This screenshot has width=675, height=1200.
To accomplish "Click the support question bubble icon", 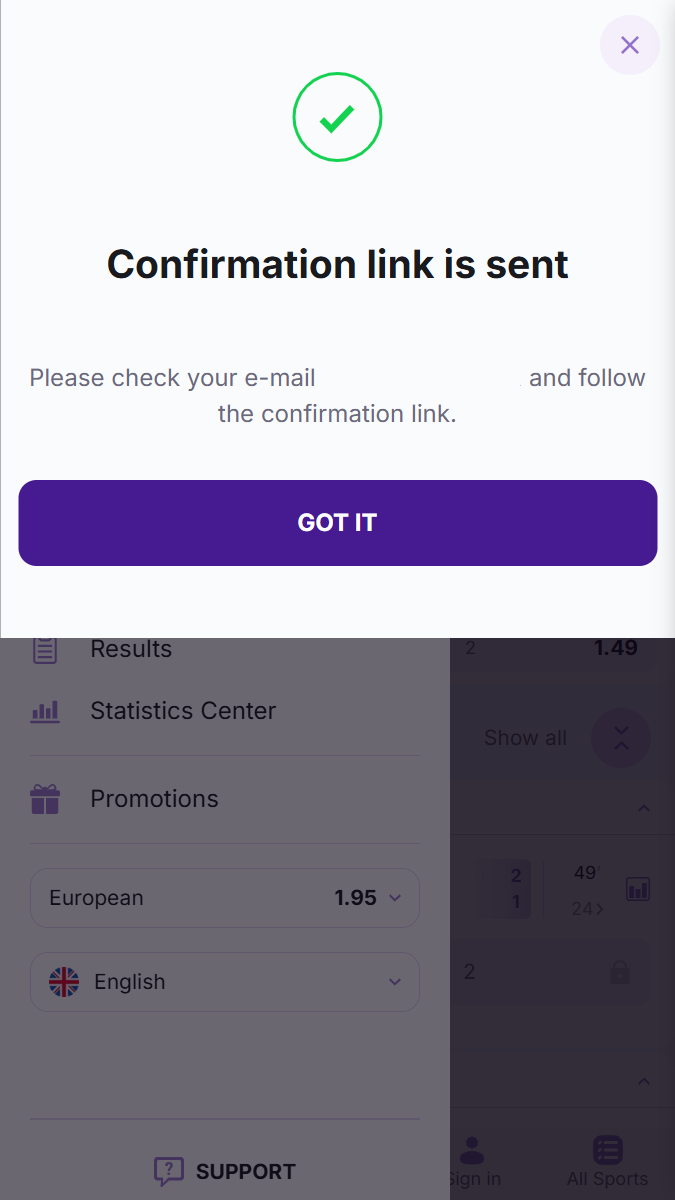I will [168, 1171].
